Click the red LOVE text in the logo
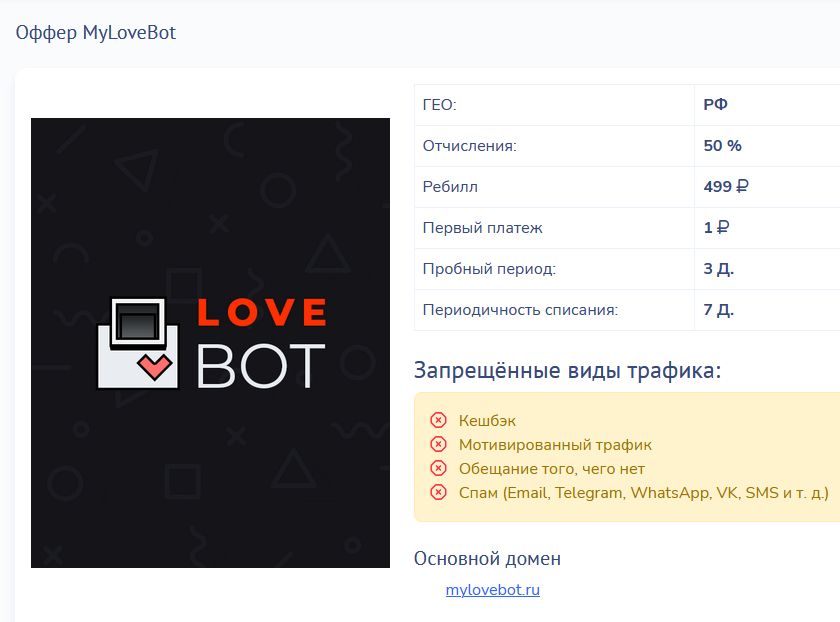This screenshot has height=622, width=840. (x=261, y=312)
